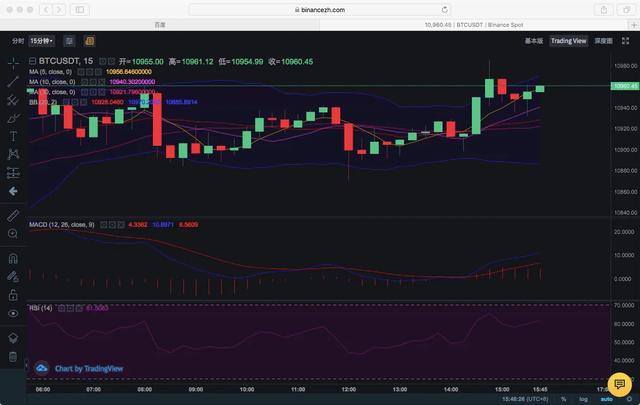Toggle log scale mode

point(584,399)
